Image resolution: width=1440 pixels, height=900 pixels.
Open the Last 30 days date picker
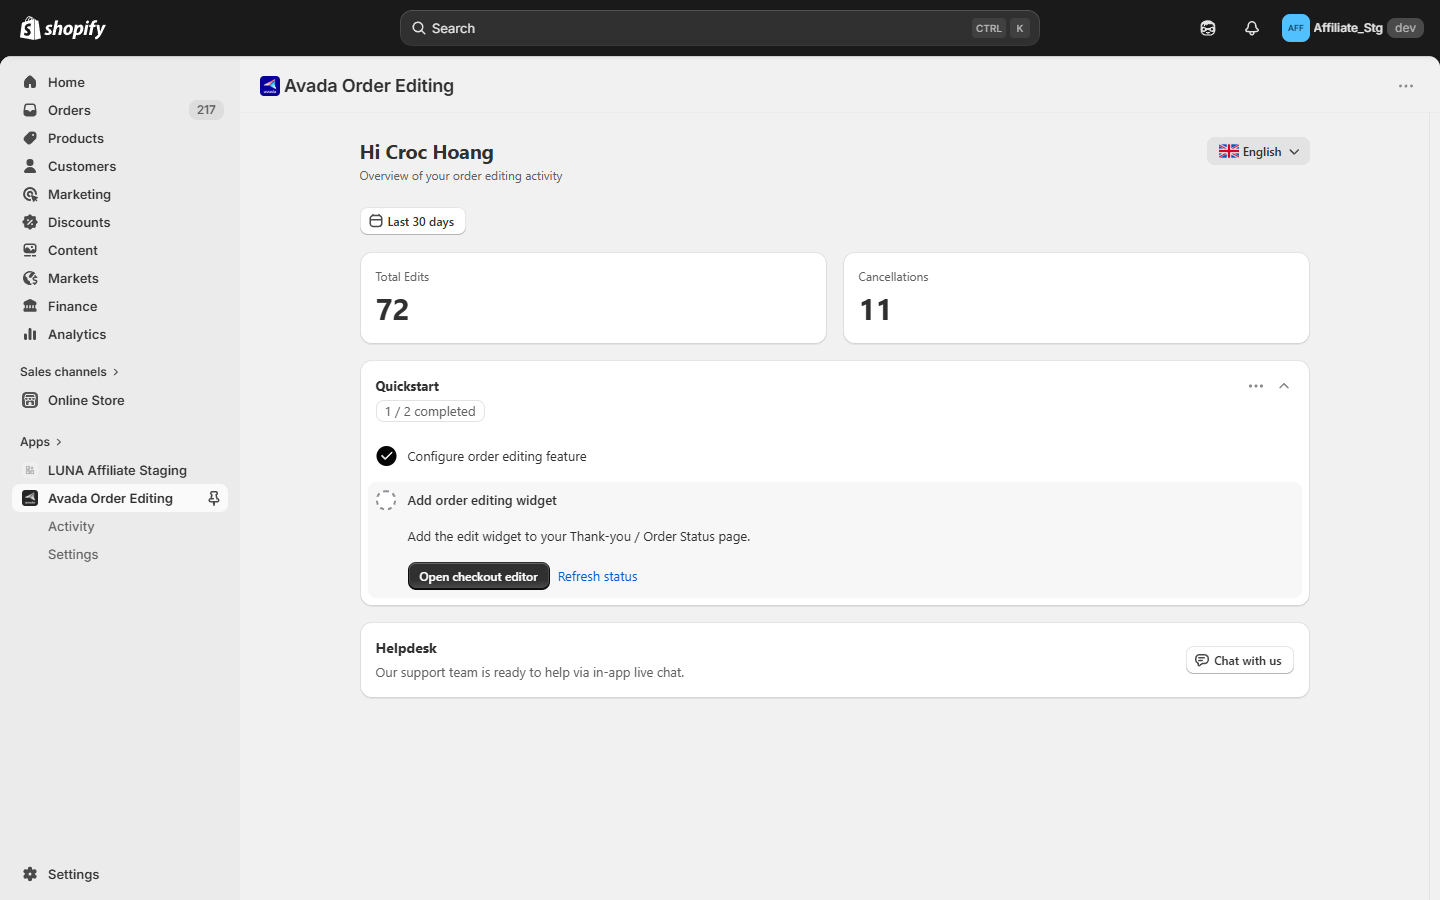point(413,221)
